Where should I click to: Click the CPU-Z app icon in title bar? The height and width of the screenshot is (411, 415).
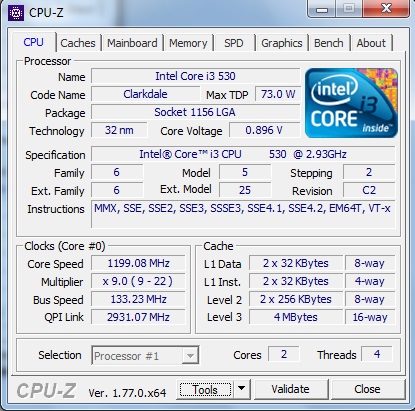[x=16, y=13]
